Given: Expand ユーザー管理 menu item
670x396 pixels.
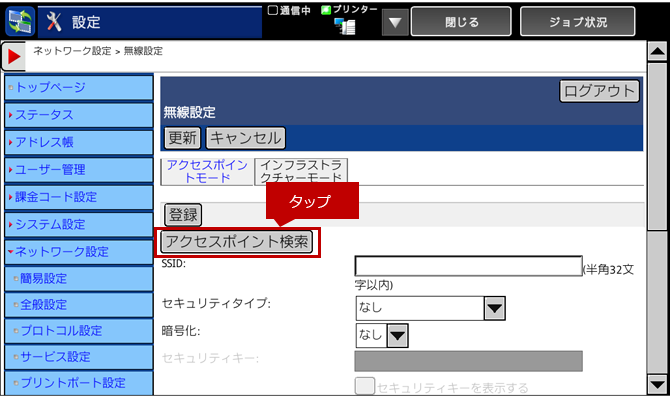Looking at the screenshot, I should [x=79, y=170].
